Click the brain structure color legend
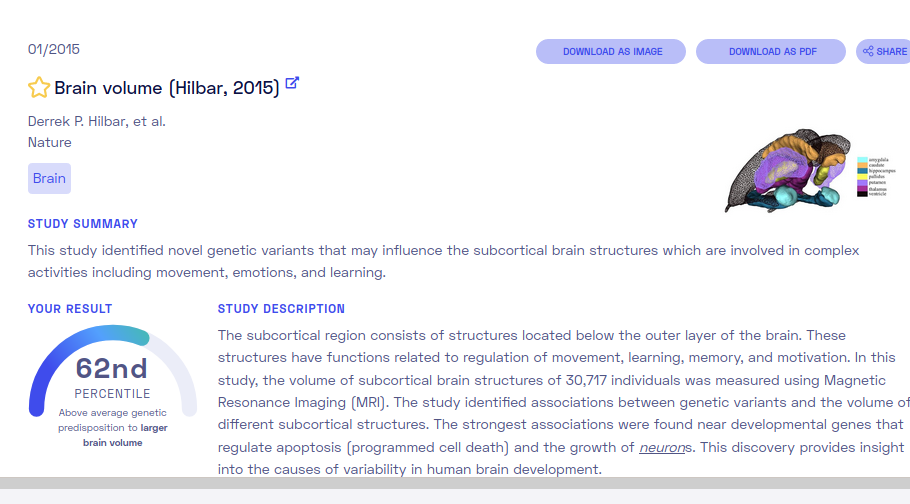This screenshot has height=504, width=910. (x=876, y=177)
